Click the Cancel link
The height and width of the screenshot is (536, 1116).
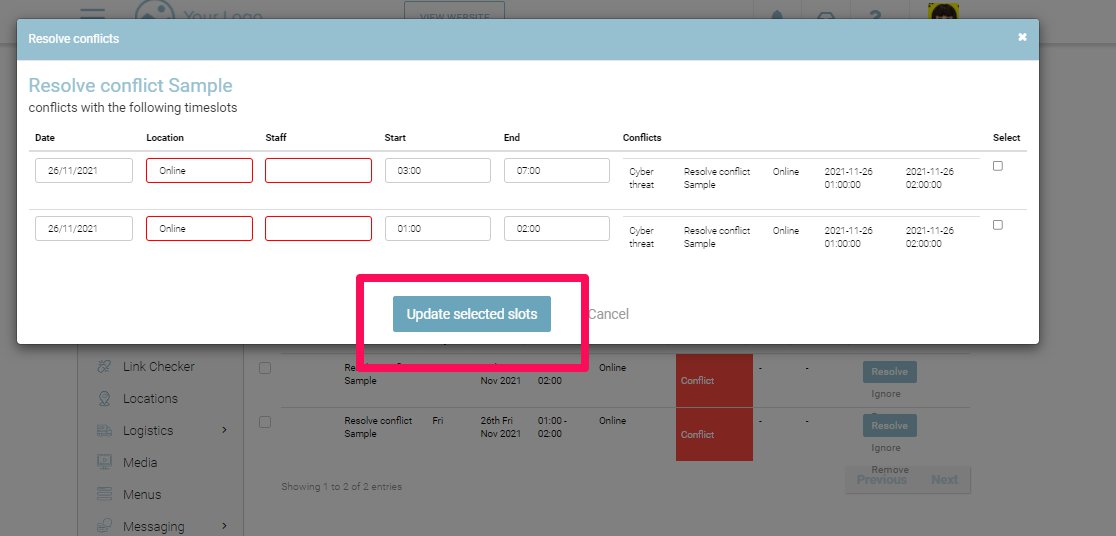pos(608,314)
